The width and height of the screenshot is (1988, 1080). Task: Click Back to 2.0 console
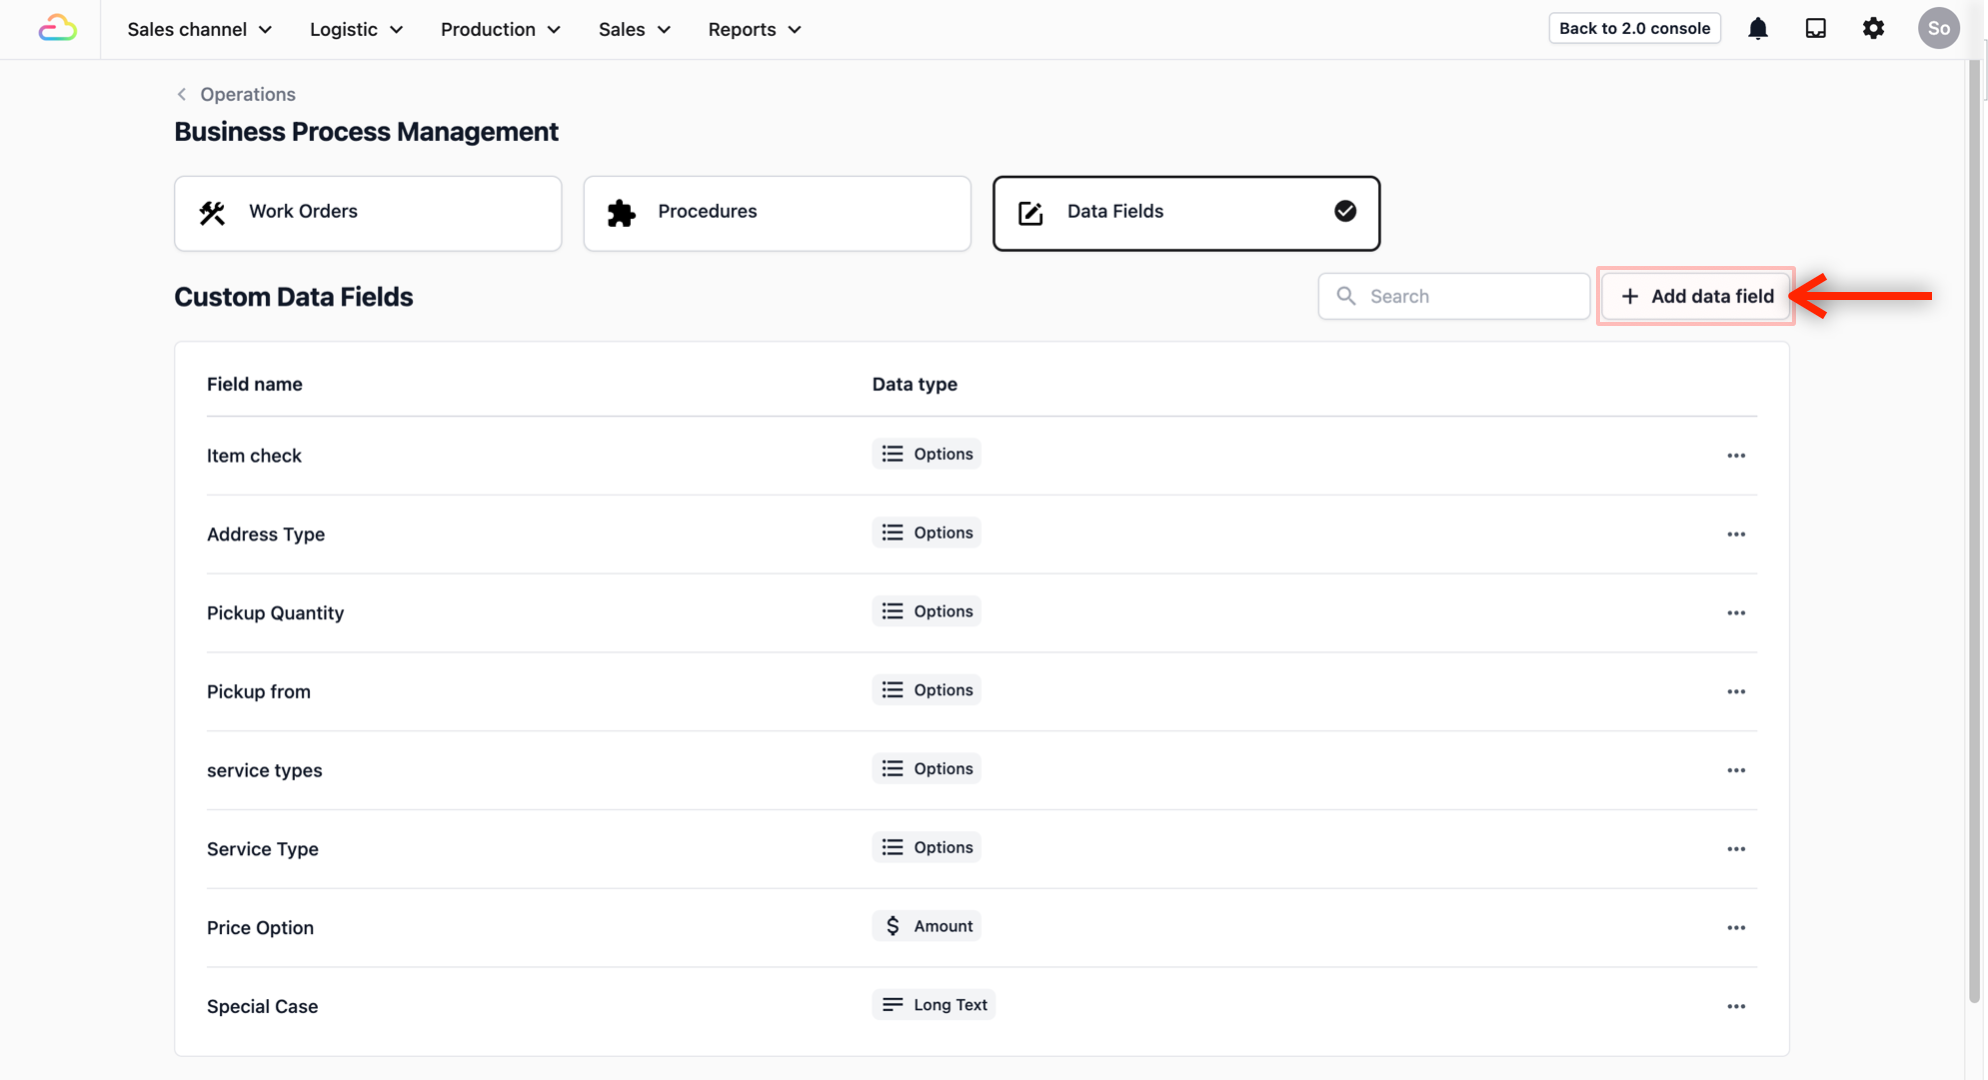pos(1634,28)
